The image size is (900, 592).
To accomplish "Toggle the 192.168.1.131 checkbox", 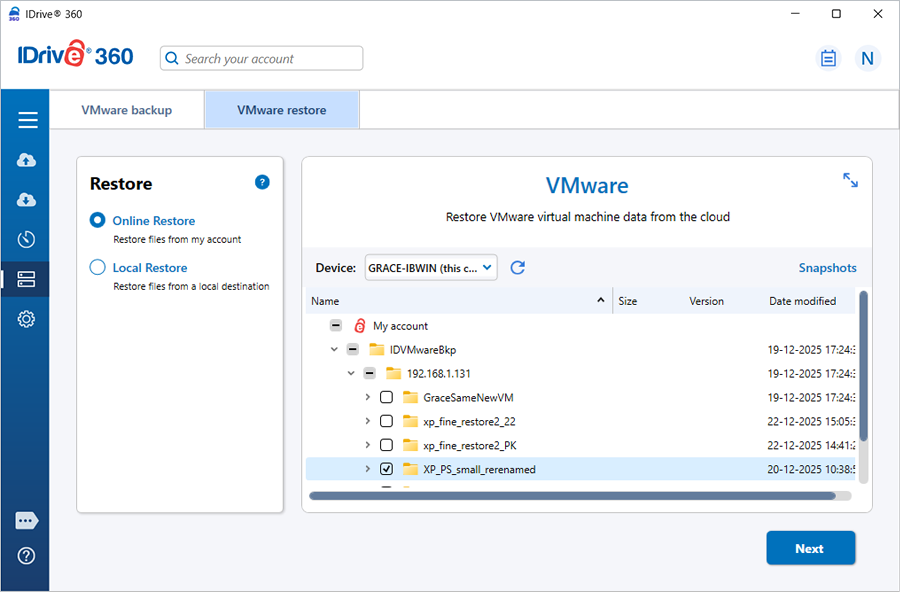I will [370, 373].
